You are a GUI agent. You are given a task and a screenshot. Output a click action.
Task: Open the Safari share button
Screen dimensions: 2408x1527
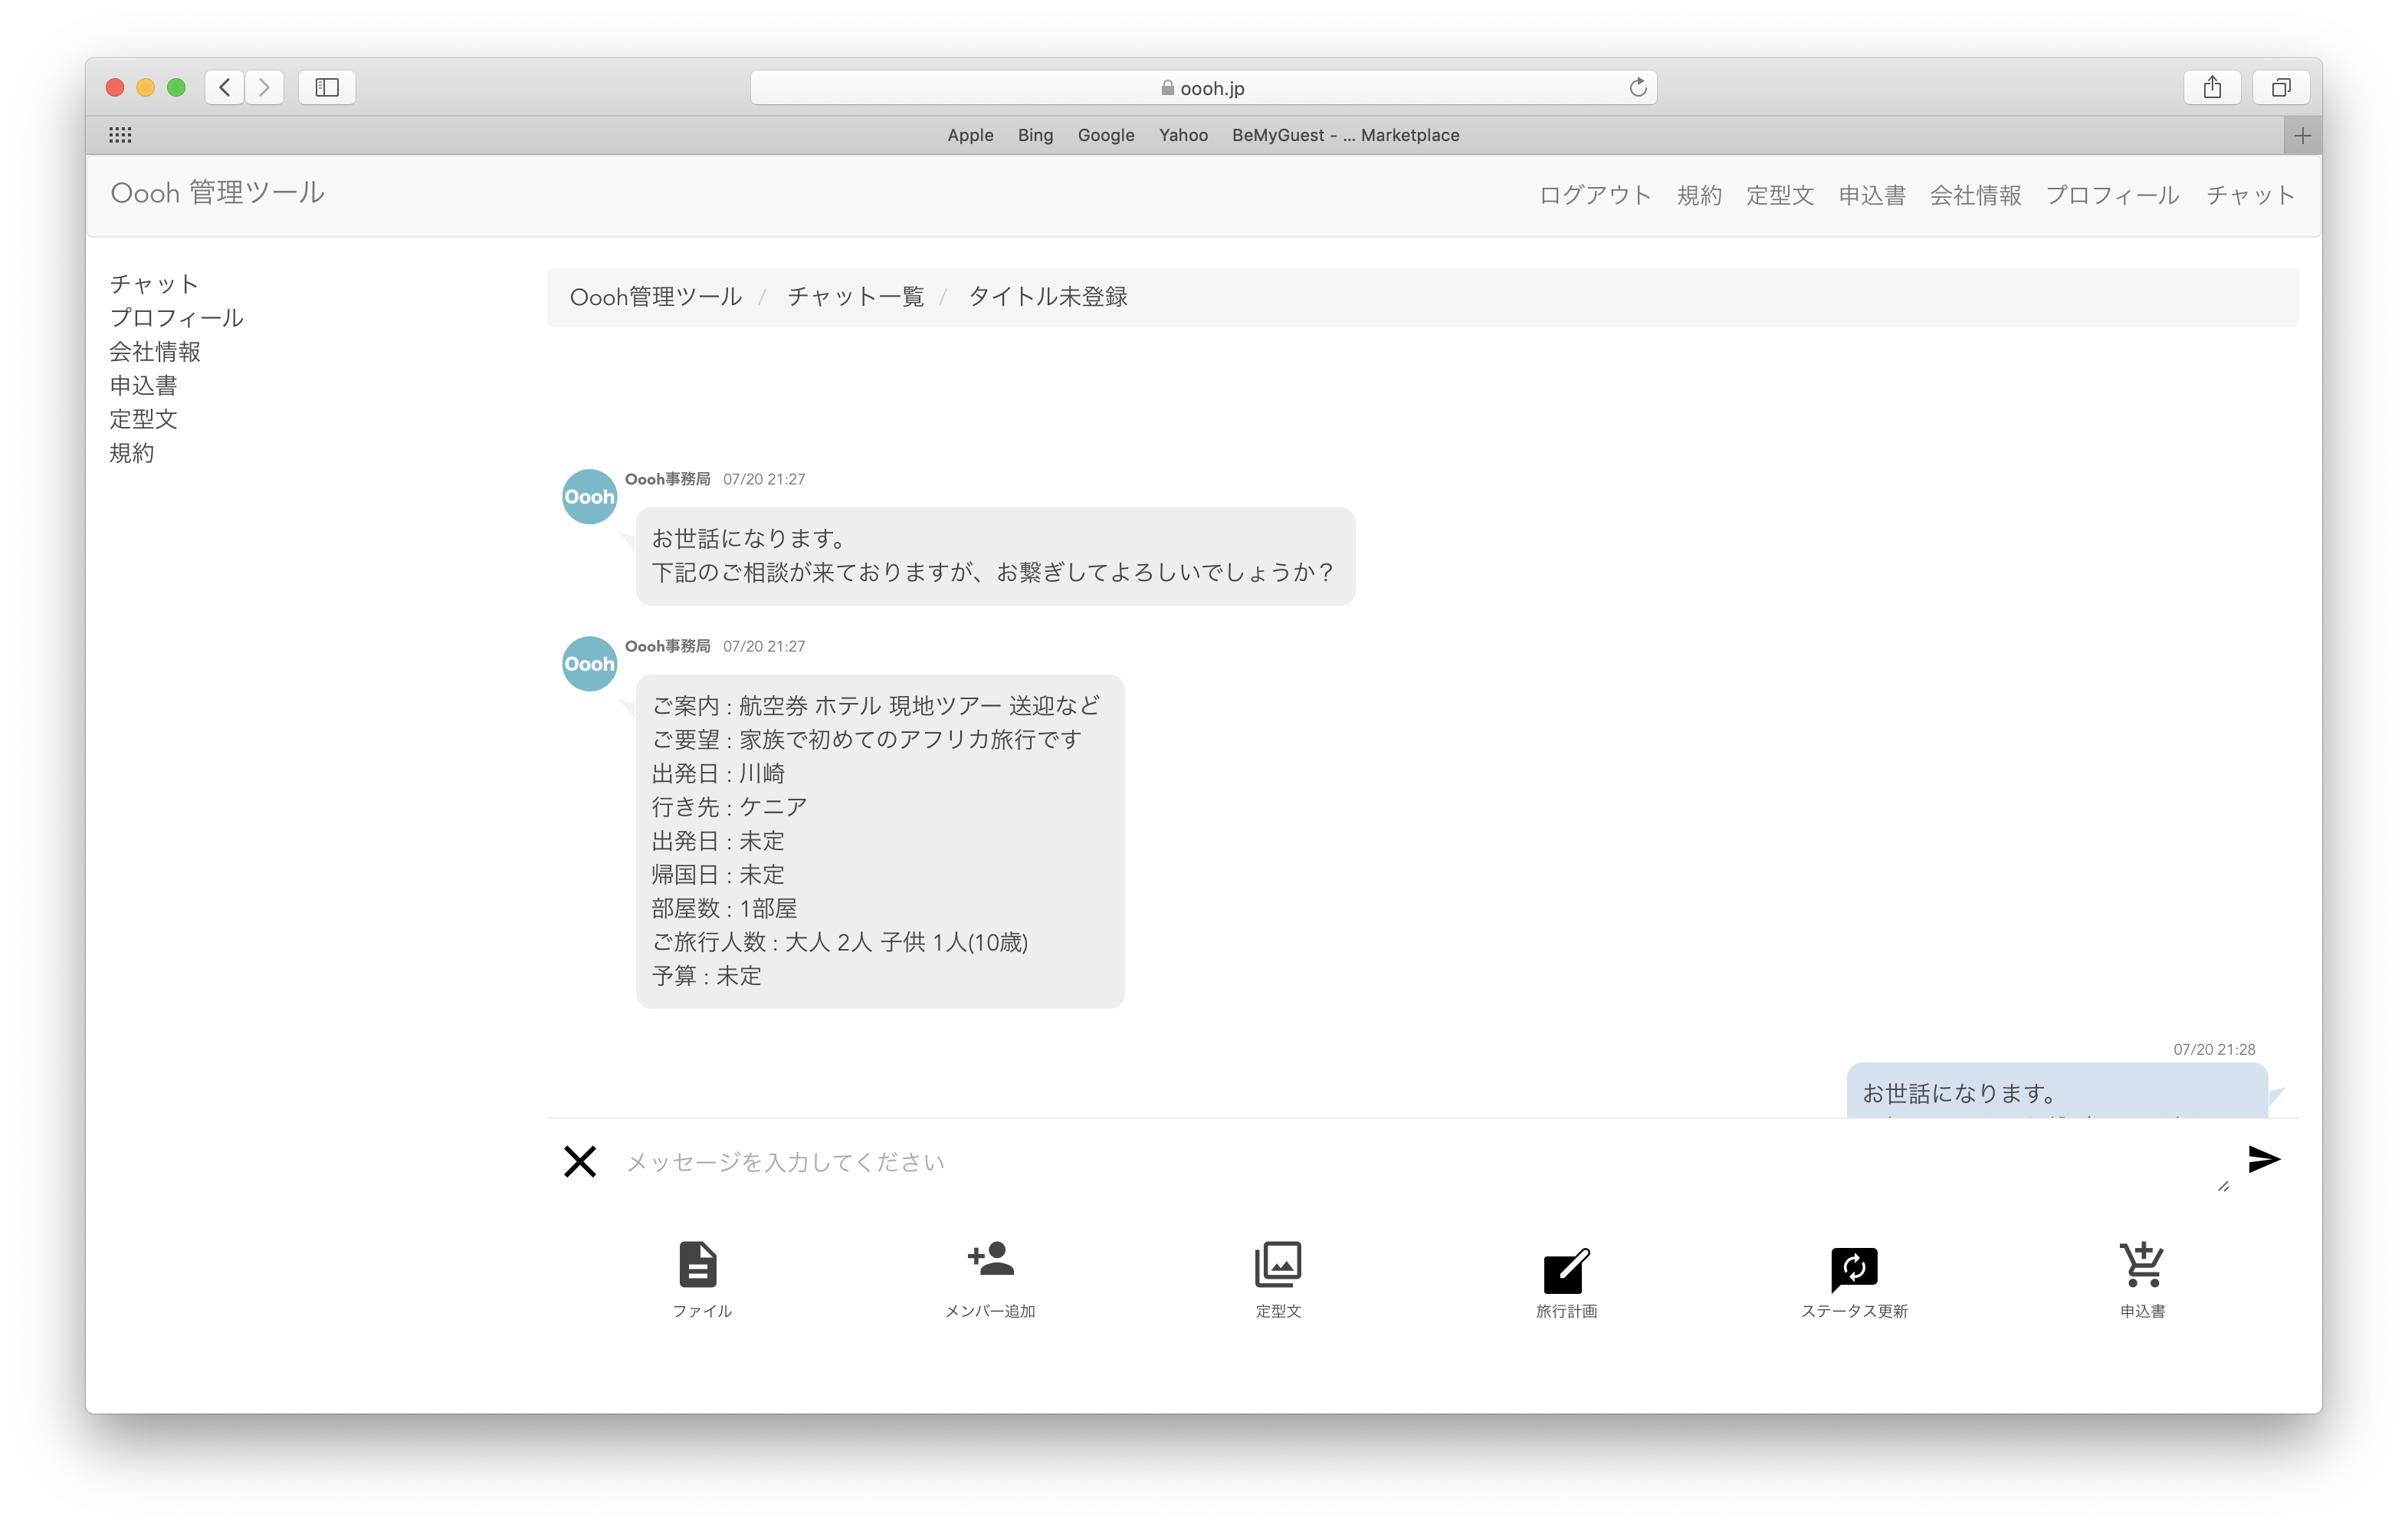coord(2212,87)
